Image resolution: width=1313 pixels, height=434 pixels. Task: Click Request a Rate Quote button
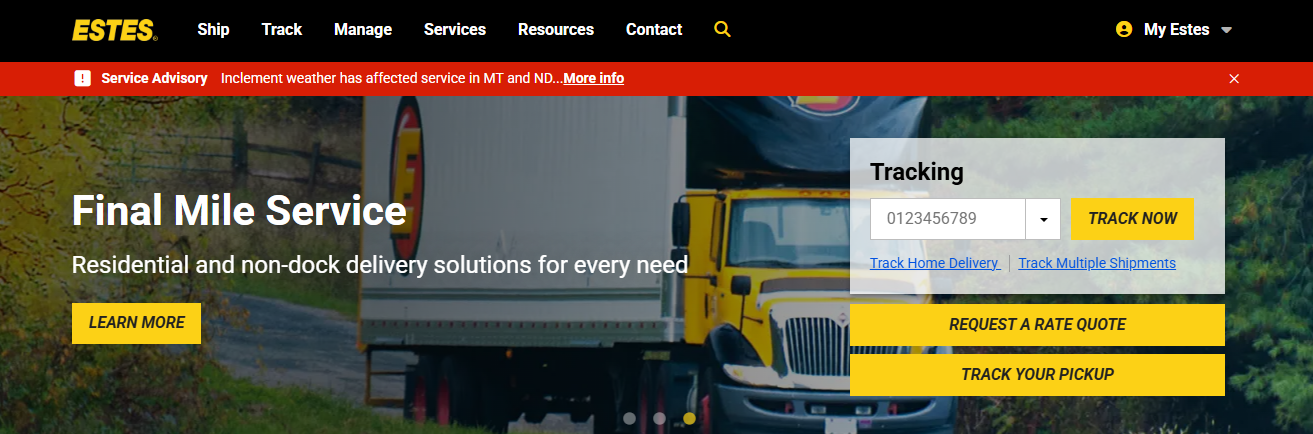[x=1037, y=325]
